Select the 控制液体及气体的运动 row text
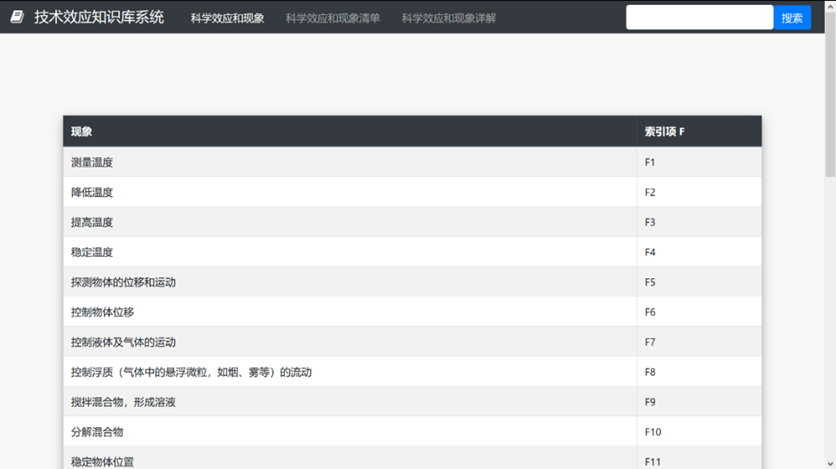836x469 pixels. click(123, 342)
